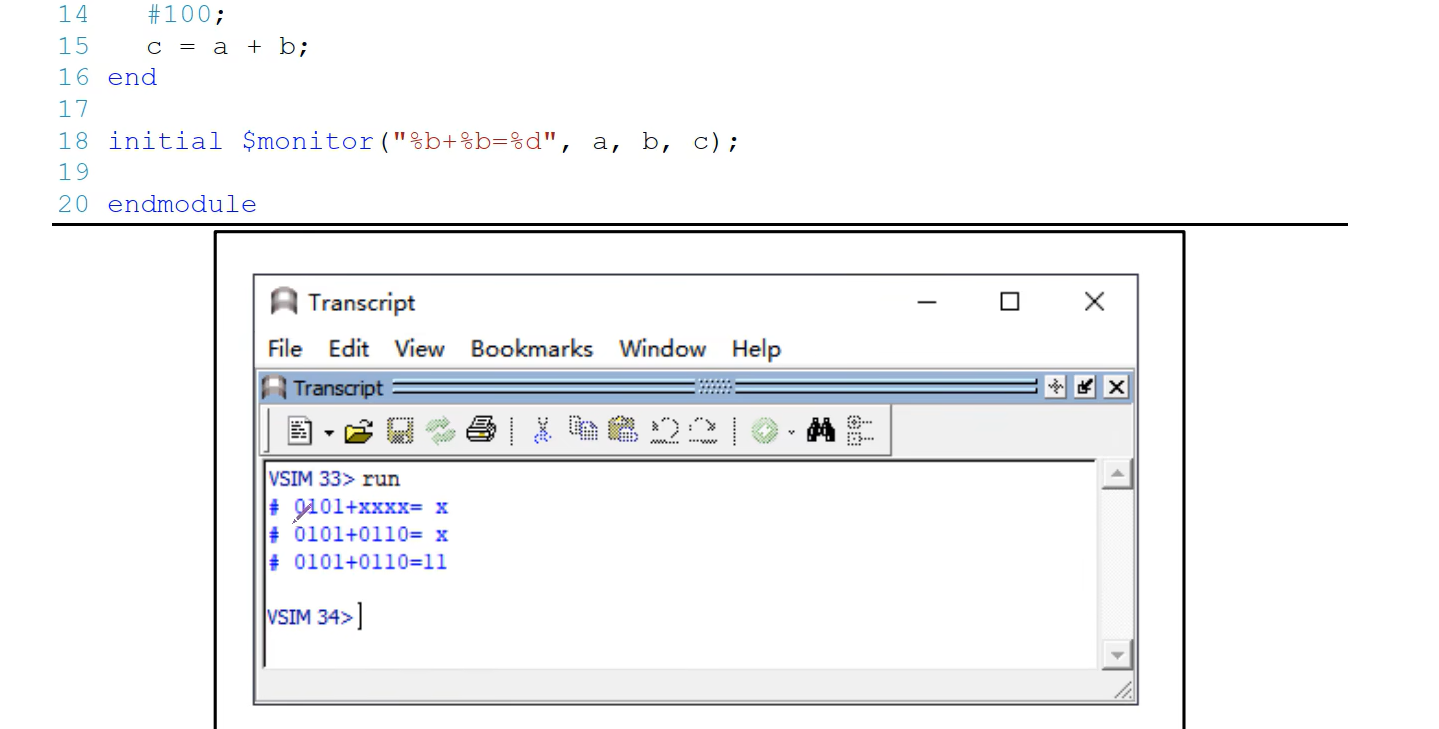This screenshot has height=729, width=1439.
Task: Click the New file icon in Transcript toolbar
Action: [x=300, y=431]
